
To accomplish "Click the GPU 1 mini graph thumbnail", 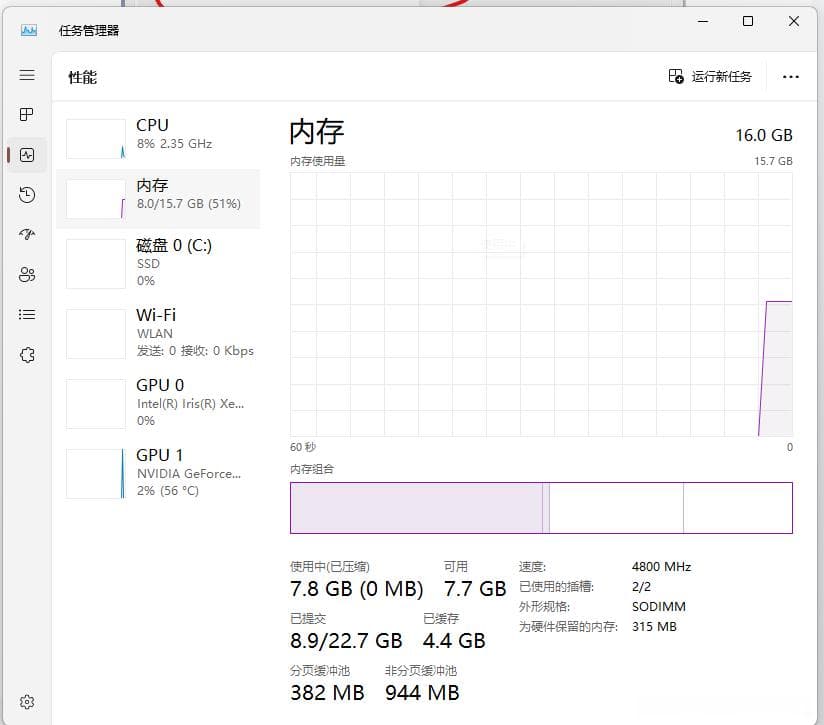I will 96,473.
